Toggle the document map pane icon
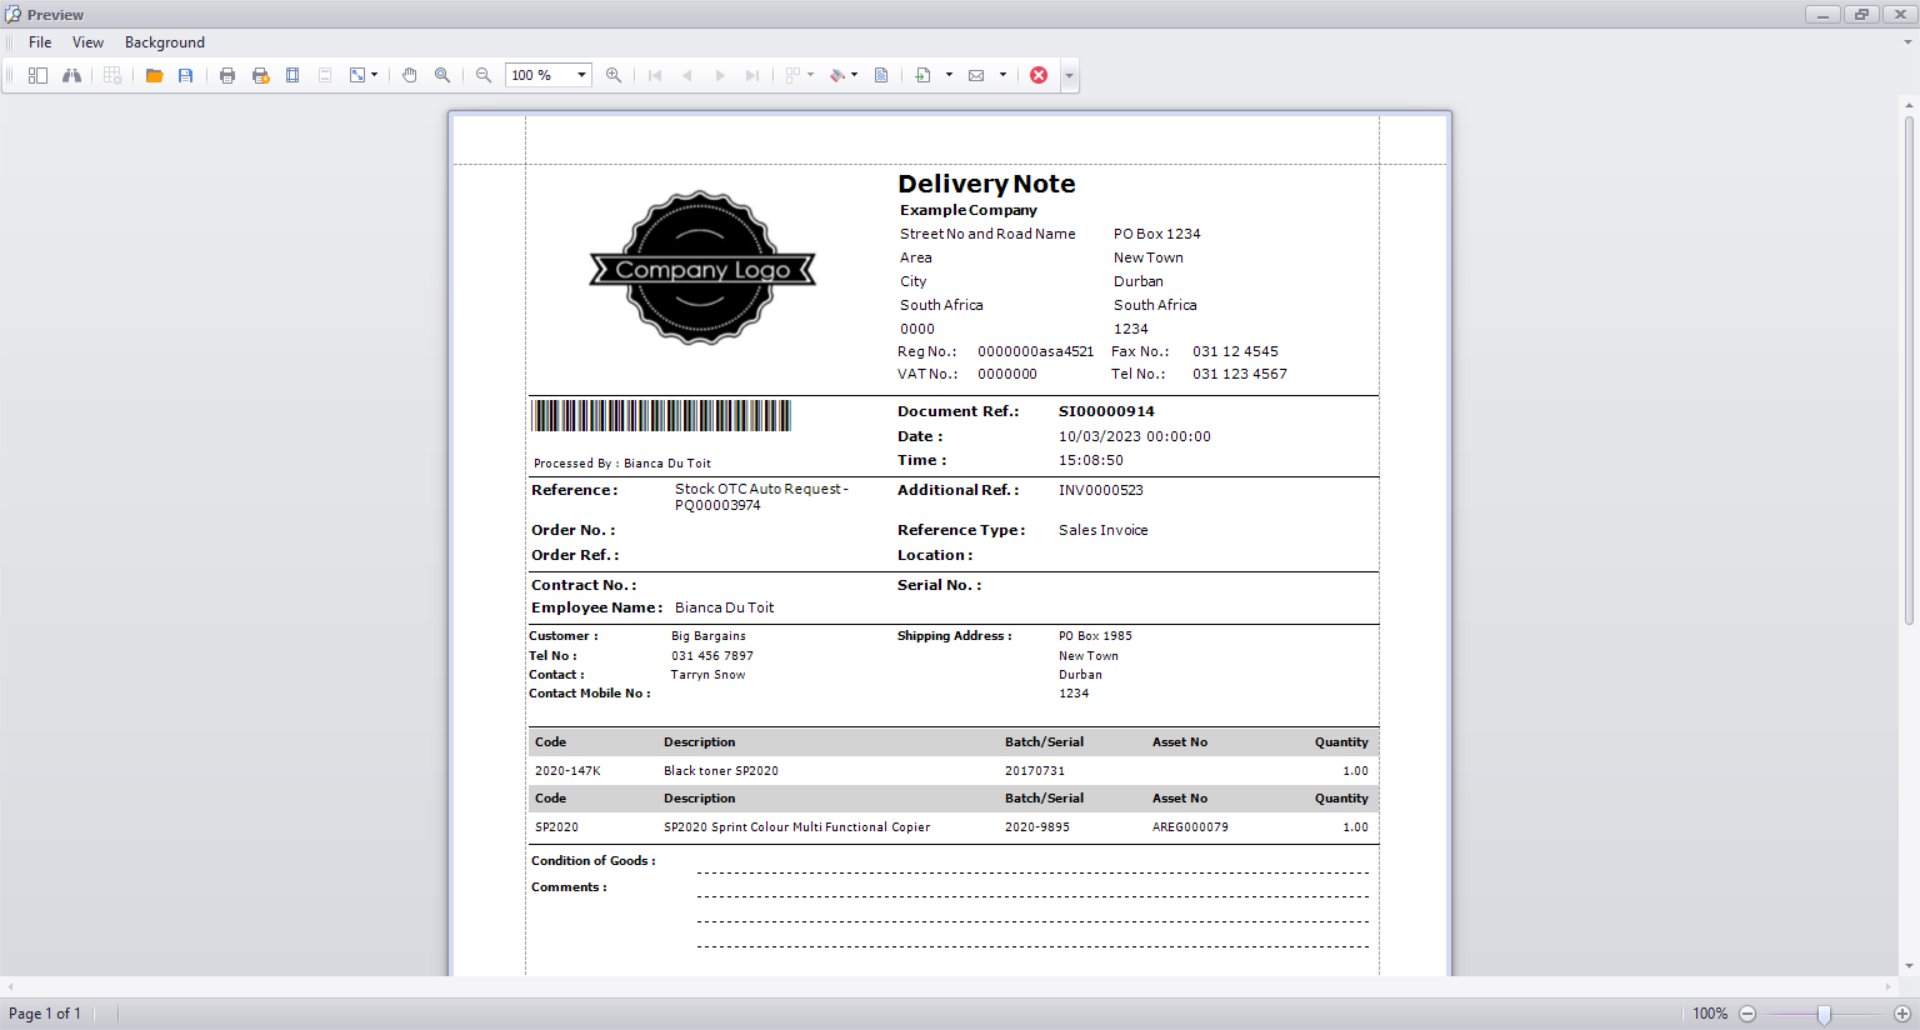This screenshot has width=1920, height=1030. pyautogui.click(x=38, y=75)
